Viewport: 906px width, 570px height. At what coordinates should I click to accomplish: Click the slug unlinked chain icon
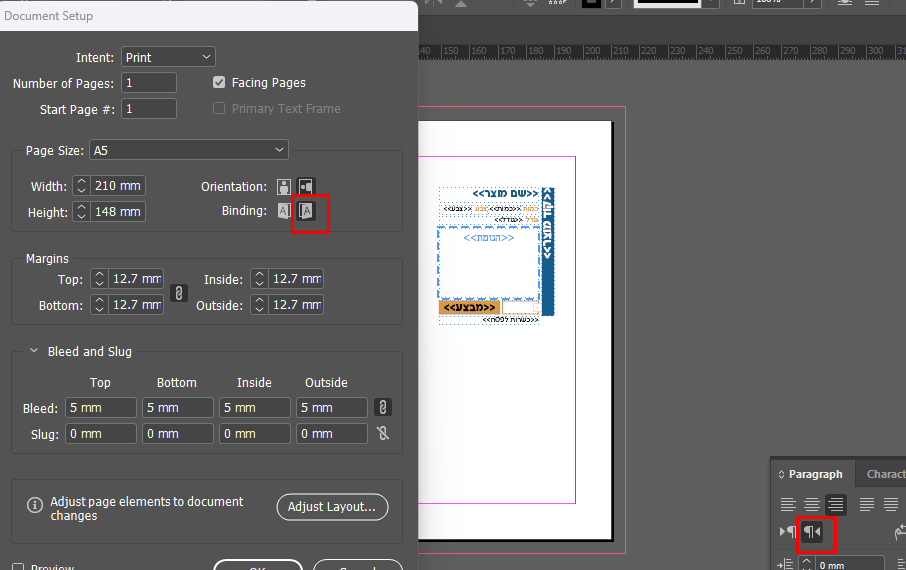pyautogui.click(x=382, y=433)
